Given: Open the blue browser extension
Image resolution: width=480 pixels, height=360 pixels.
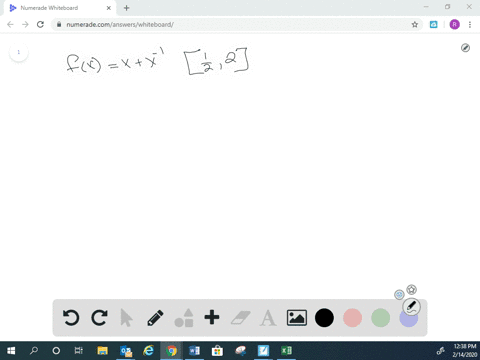Looking at the screenshot, I should pos(433,24).
